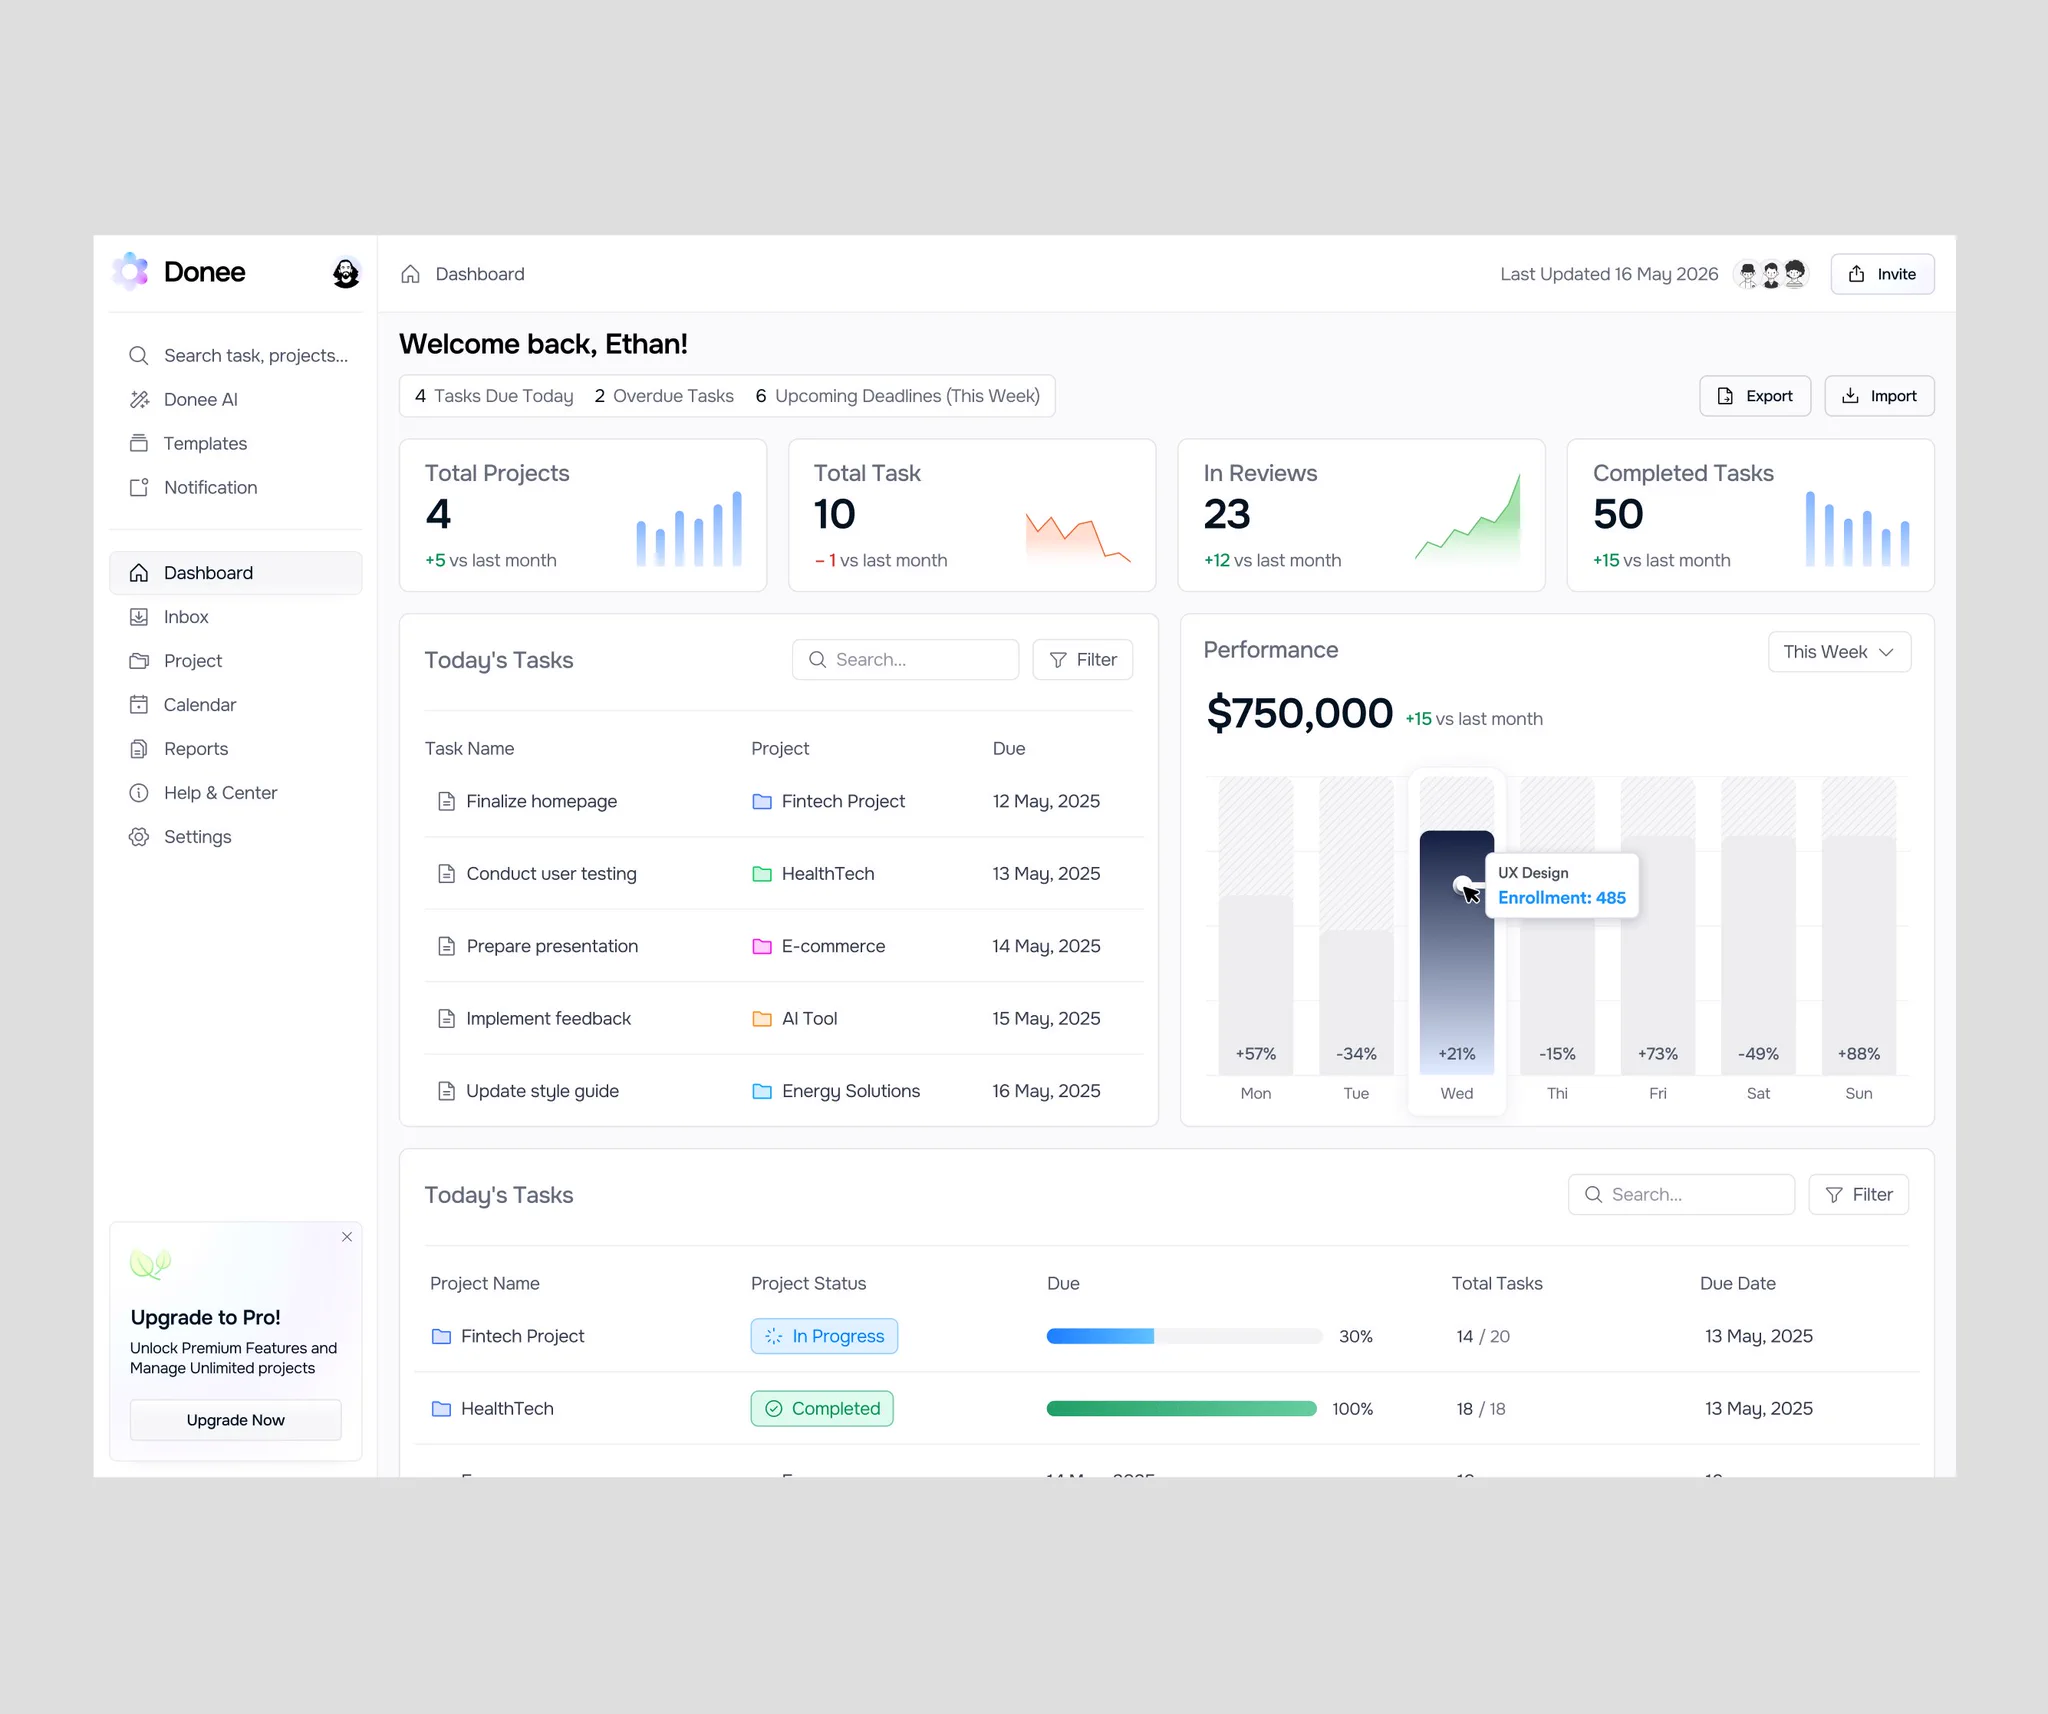This screenshot has height=1714, width=2048.
Task: Click the Sun performance bar
Action: pos(1859,955)
